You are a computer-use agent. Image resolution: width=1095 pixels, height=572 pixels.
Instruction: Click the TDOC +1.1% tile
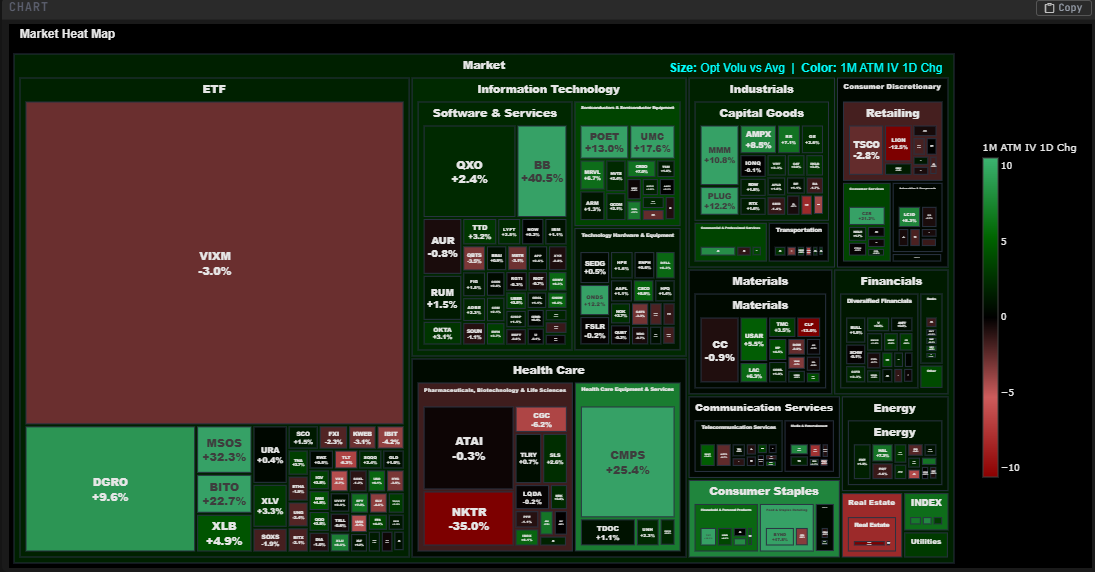click(x=608, y=533)
